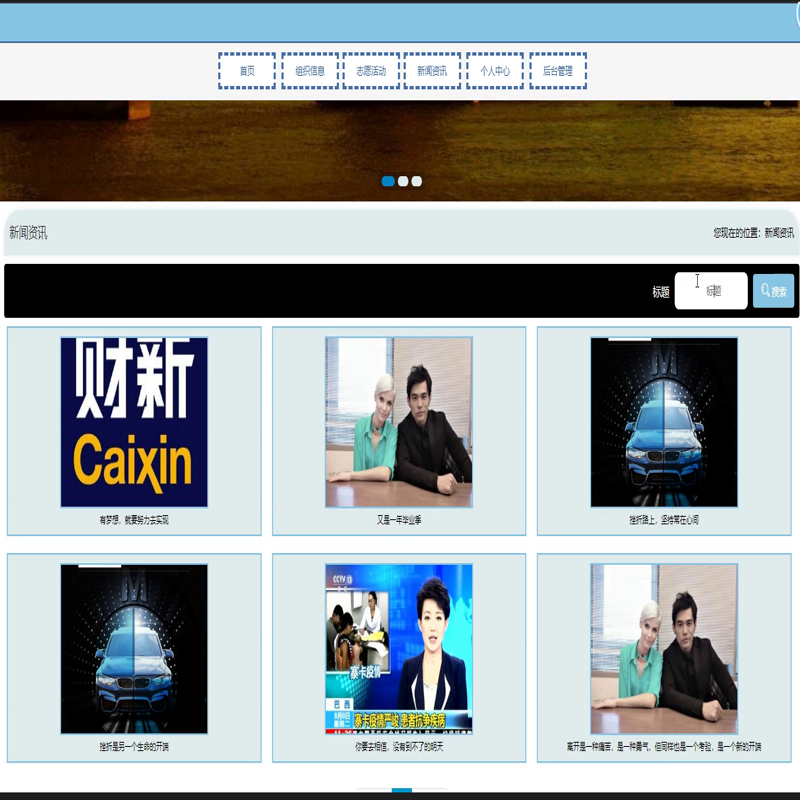
Task: Open the CCTV news anchor thumbnail
Action: click(x=399, y=648)
